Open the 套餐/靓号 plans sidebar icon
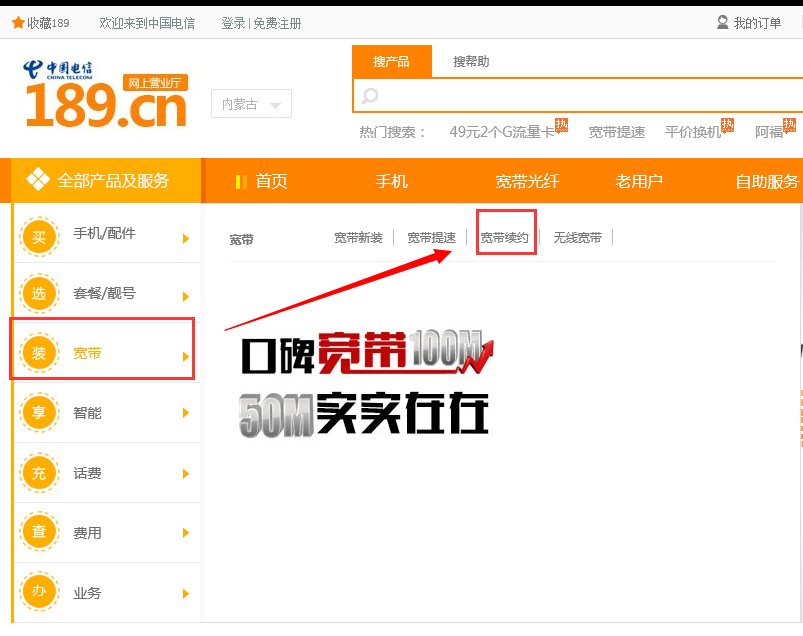The image size is (803, 636). 39,294
